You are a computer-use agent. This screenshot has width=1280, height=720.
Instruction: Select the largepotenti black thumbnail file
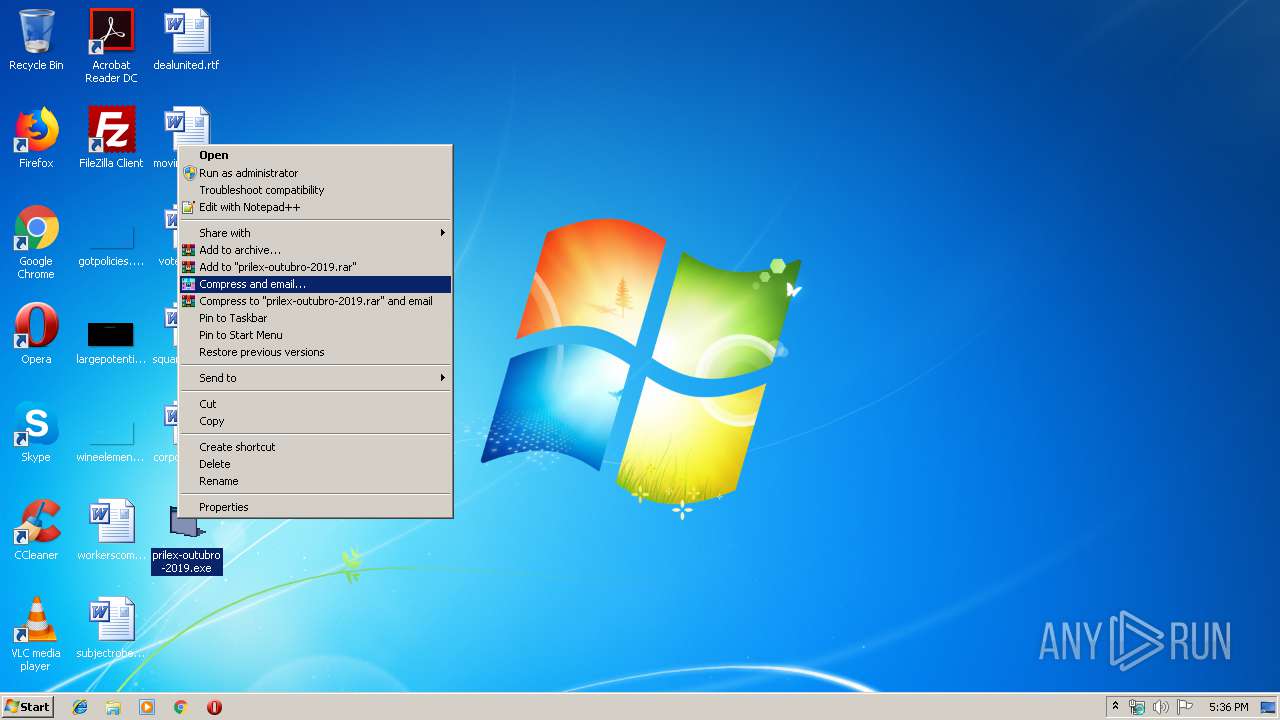tap(111, 340)
